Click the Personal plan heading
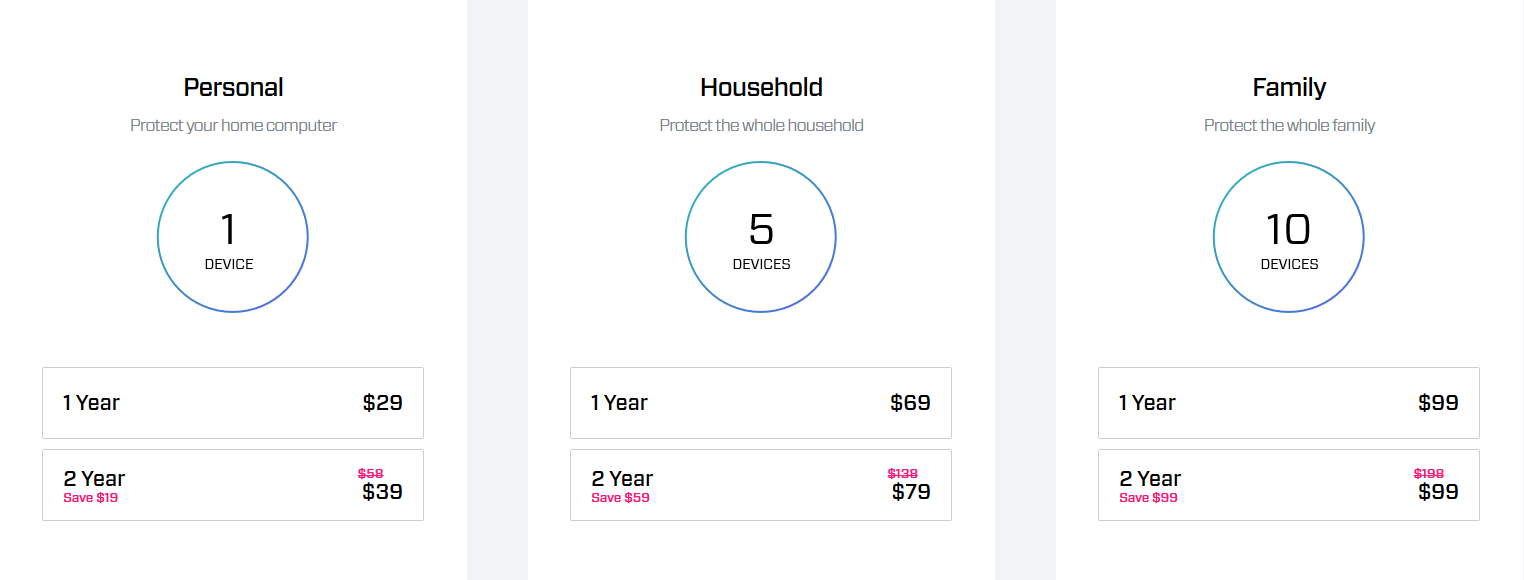This screenshot has width=1524, height=580. [x=234, y=88]
